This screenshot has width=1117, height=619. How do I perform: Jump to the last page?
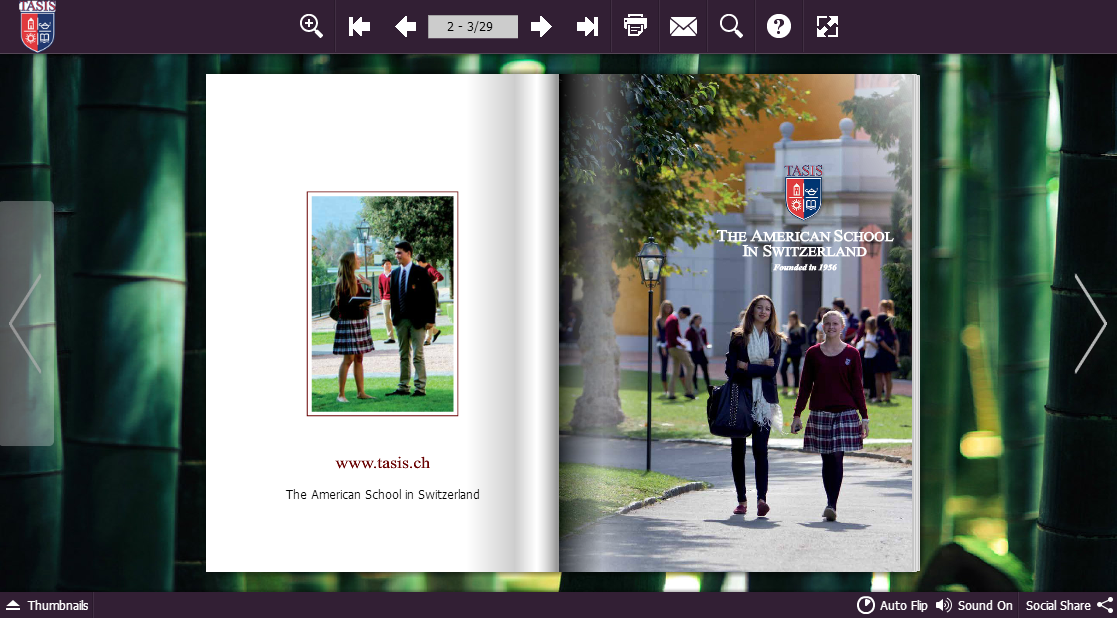coord(588,27)
